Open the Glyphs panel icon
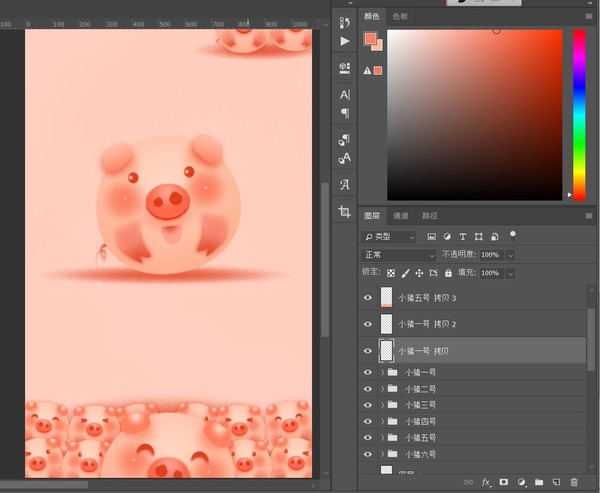 pyautogui.click(x=344, y=185)
